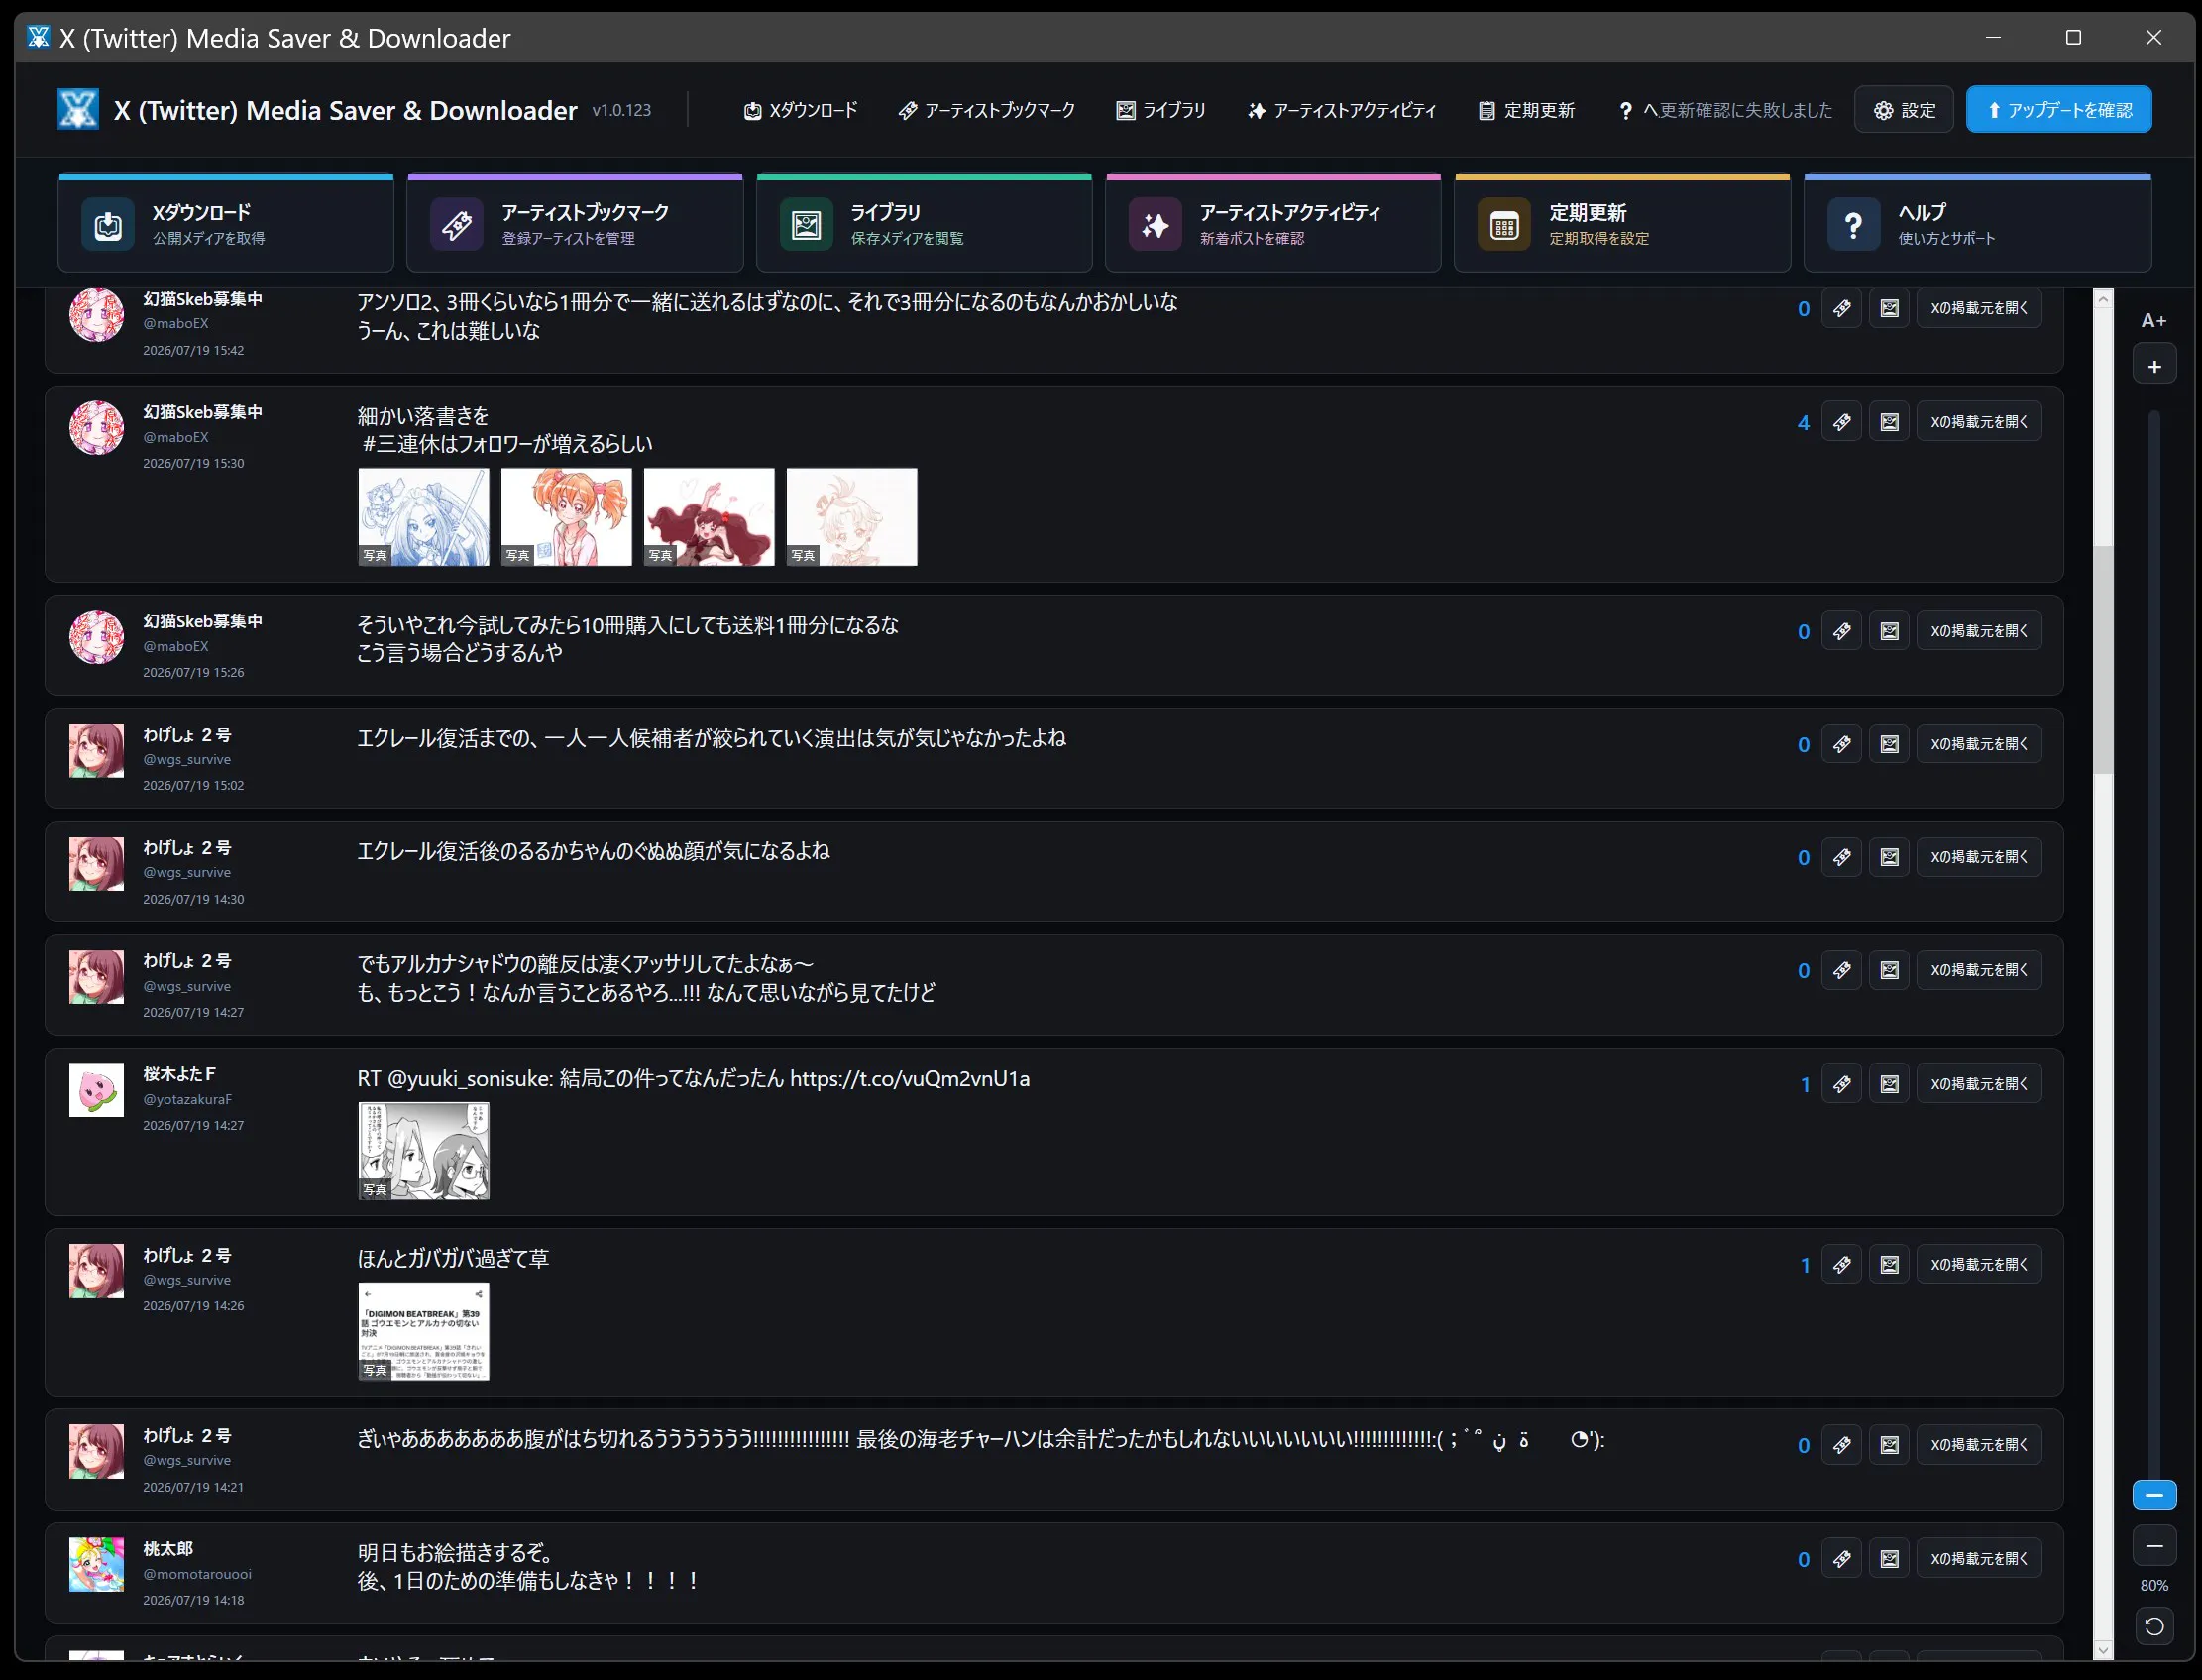
Task: Open the DIGIMON BEATBREAK screenshot thumbnail
Action: (x=424, y=1332)
